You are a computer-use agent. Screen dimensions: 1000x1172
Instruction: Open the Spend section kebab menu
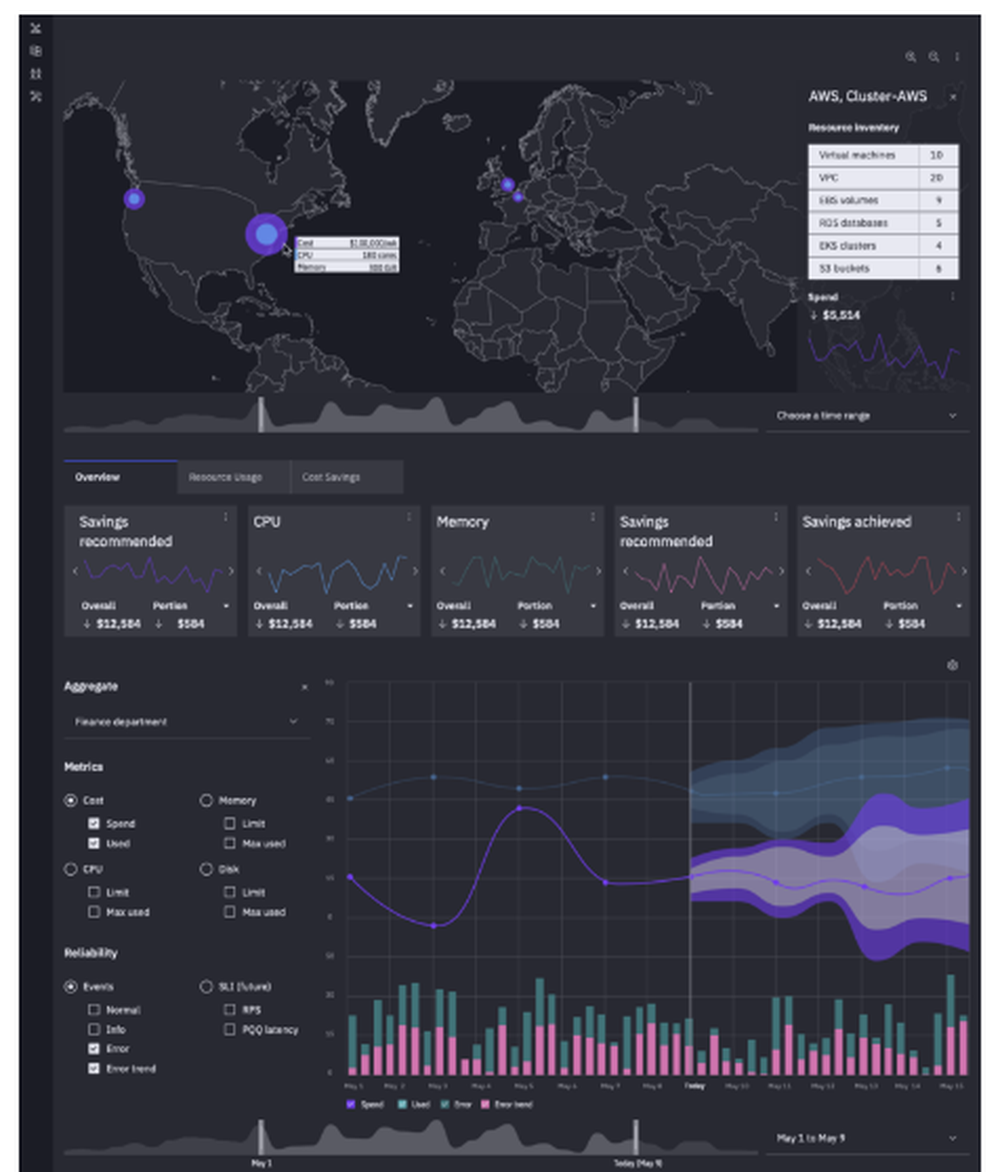tap(952, 297)
